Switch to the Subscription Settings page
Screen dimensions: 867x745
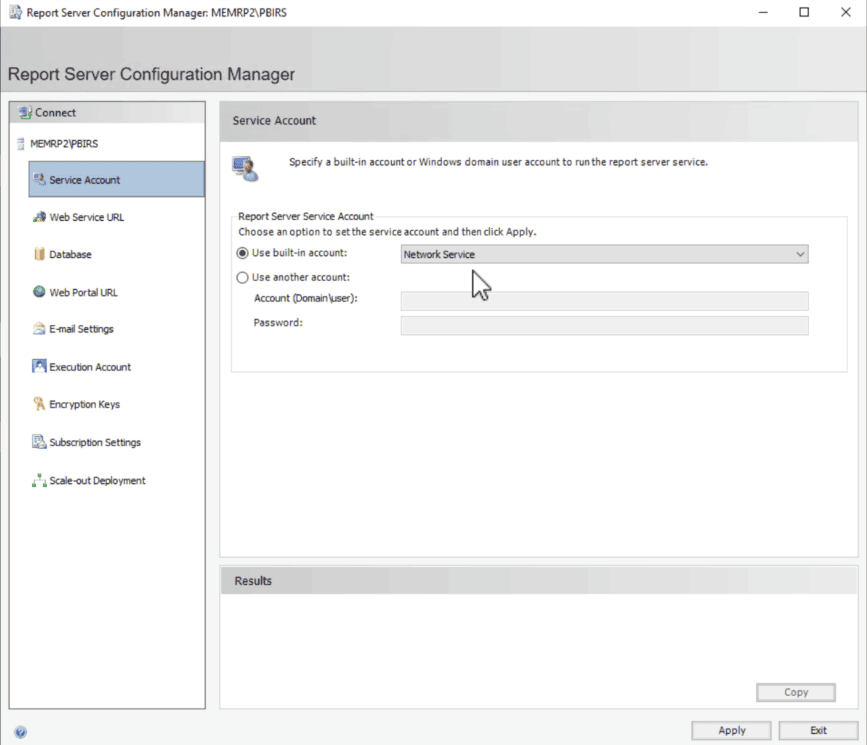(x=95, y=442)
